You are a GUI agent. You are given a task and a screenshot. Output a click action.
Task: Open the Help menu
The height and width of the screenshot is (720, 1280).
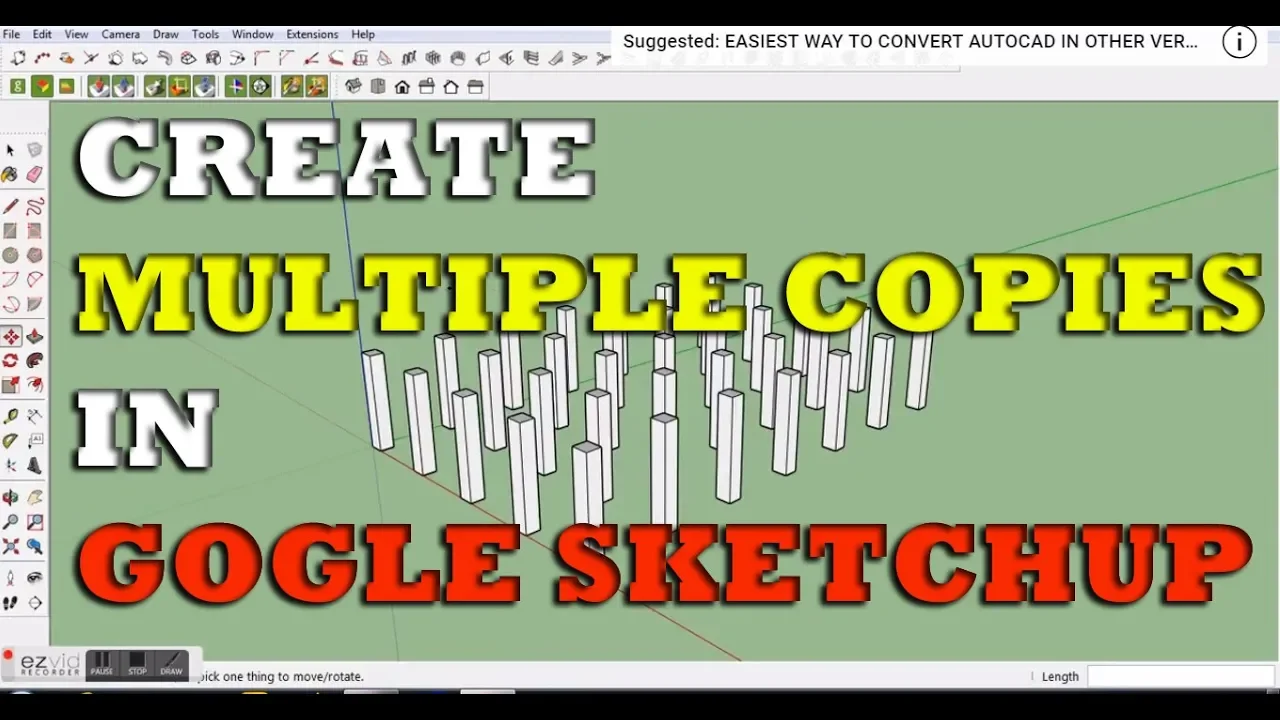363,34
